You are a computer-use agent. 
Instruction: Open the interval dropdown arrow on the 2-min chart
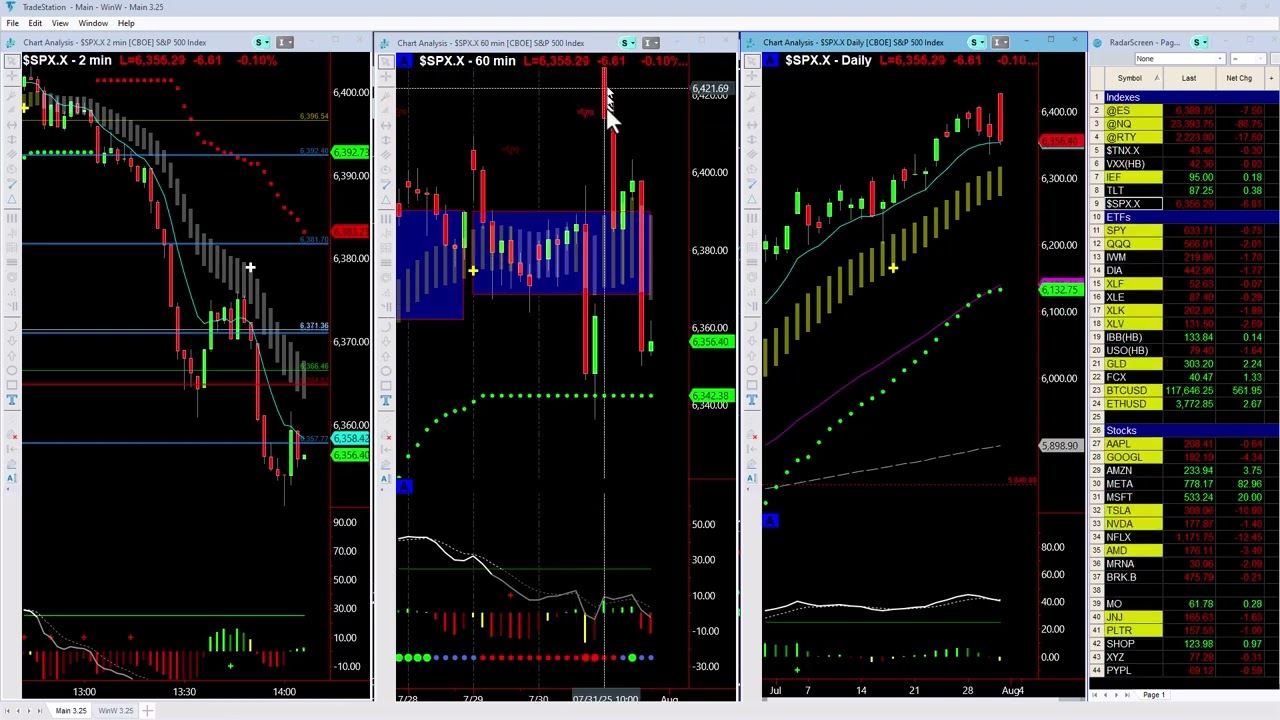pos(291,42)
